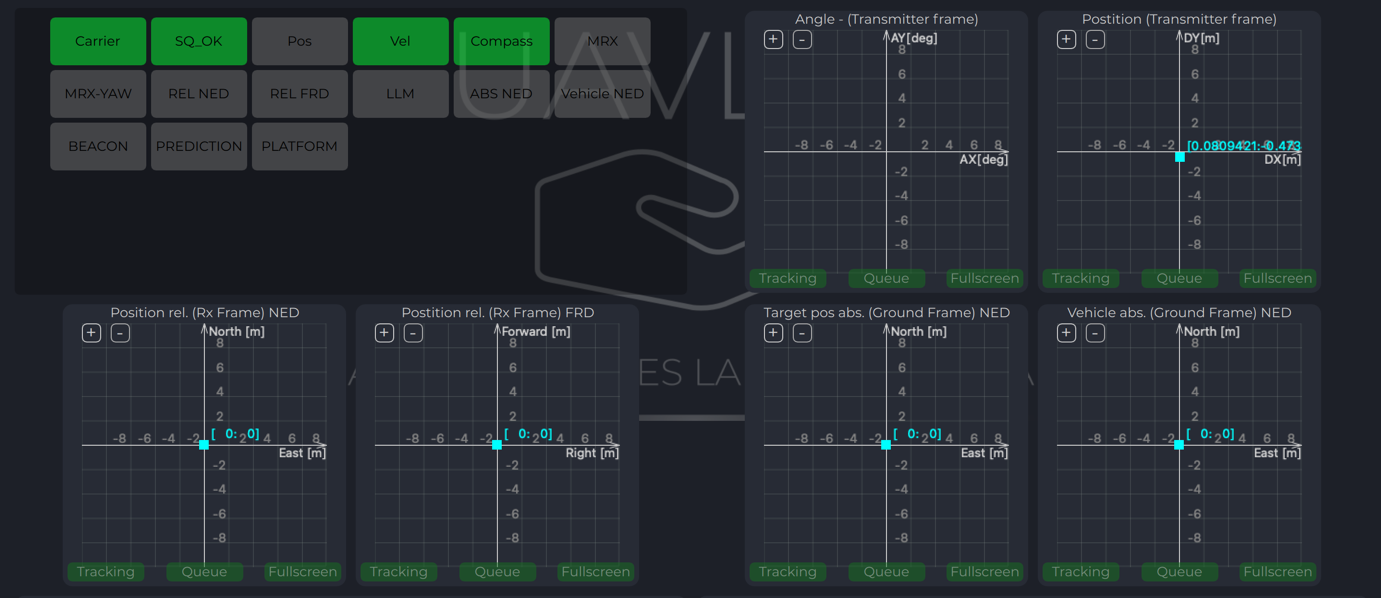Zoom out the Target pos abs. plot
This screenshot has height=598, width=1381.
(802, 332)
